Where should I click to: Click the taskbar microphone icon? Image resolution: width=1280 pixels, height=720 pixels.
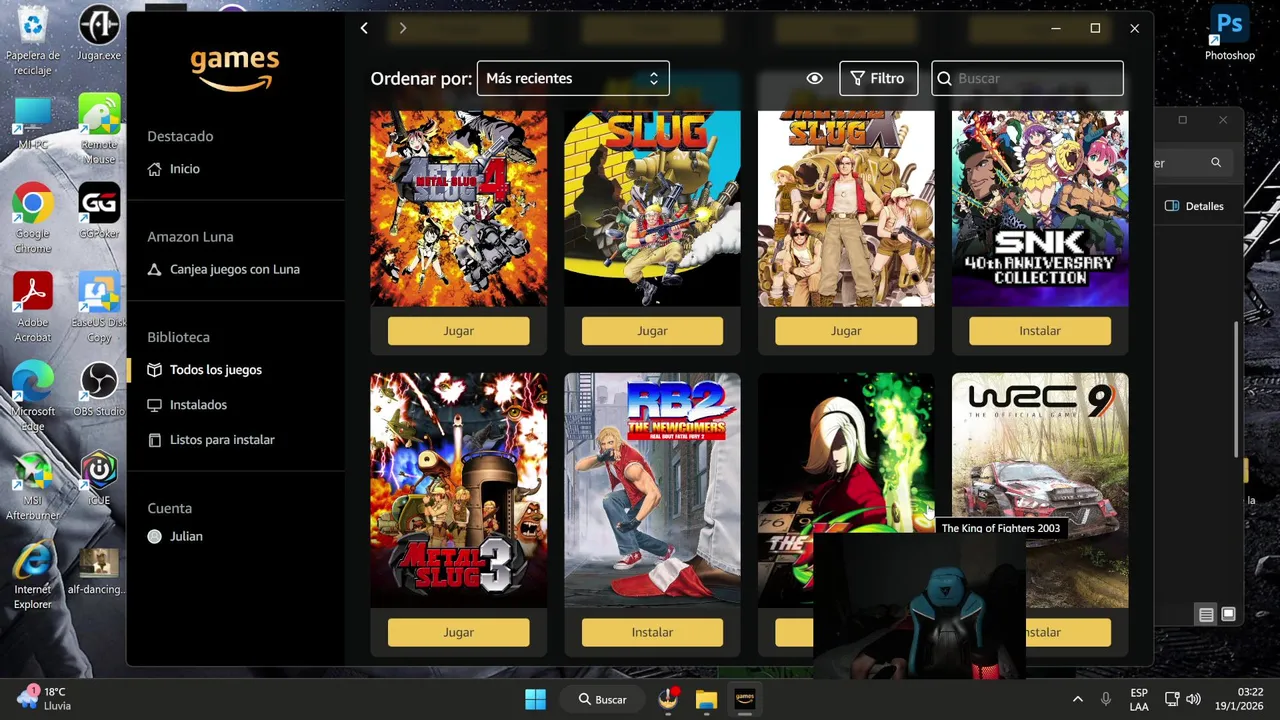pyautogui.click(x=1106, y=699)
